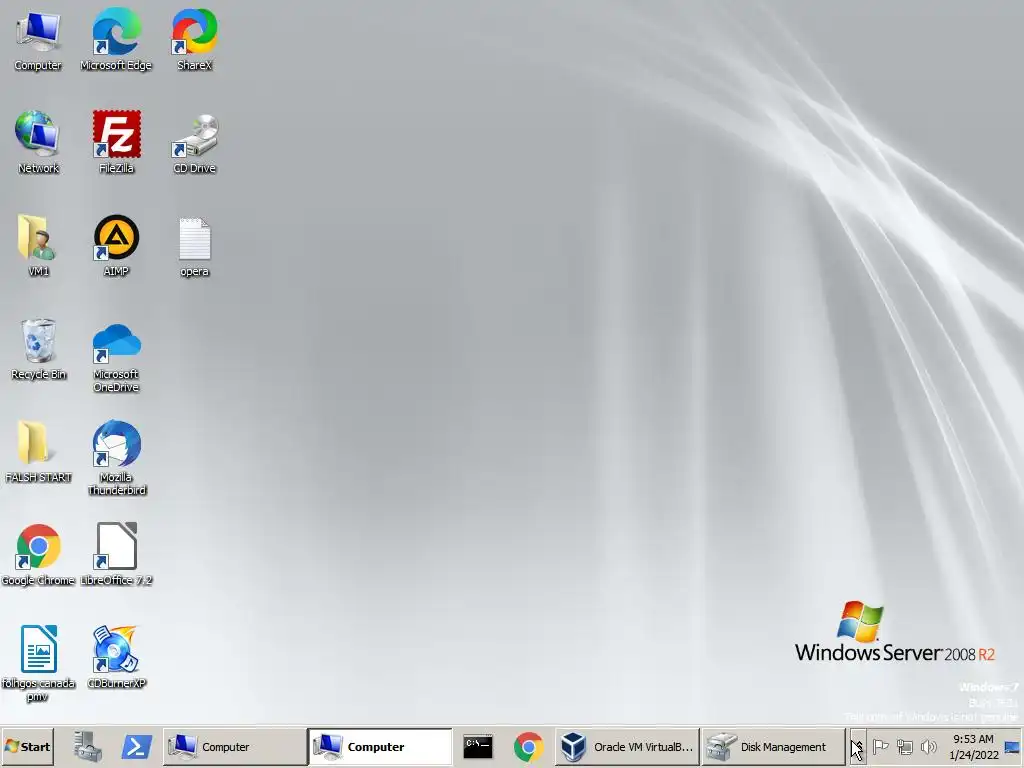The width and height of the screenshot is (1024, 768).
Task: Click the clock showing 9:53 AM
Action: click(x=973, y=746)
